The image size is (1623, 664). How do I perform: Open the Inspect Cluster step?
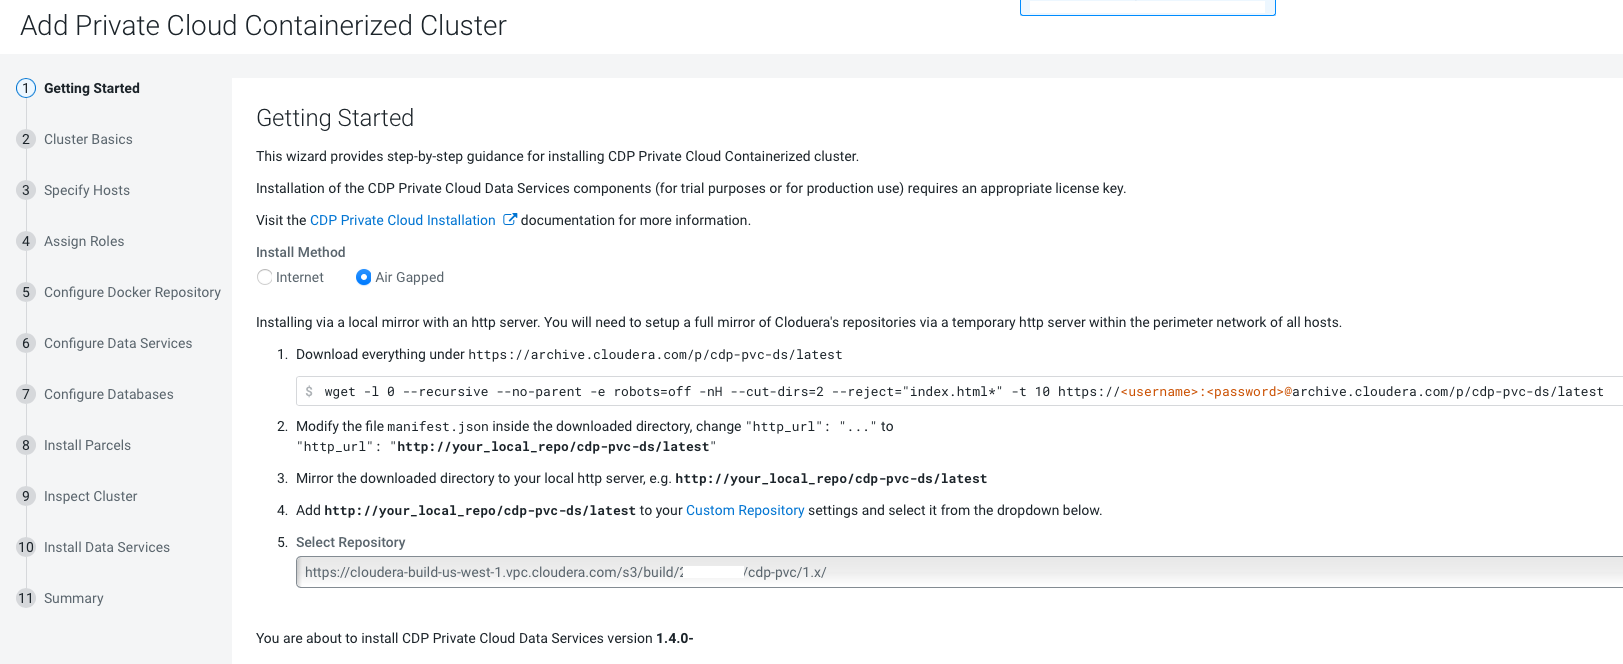[x=91, y=496]
